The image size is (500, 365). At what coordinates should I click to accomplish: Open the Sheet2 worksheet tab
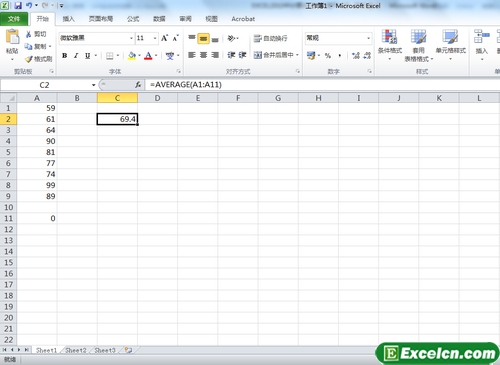[76, 350]
